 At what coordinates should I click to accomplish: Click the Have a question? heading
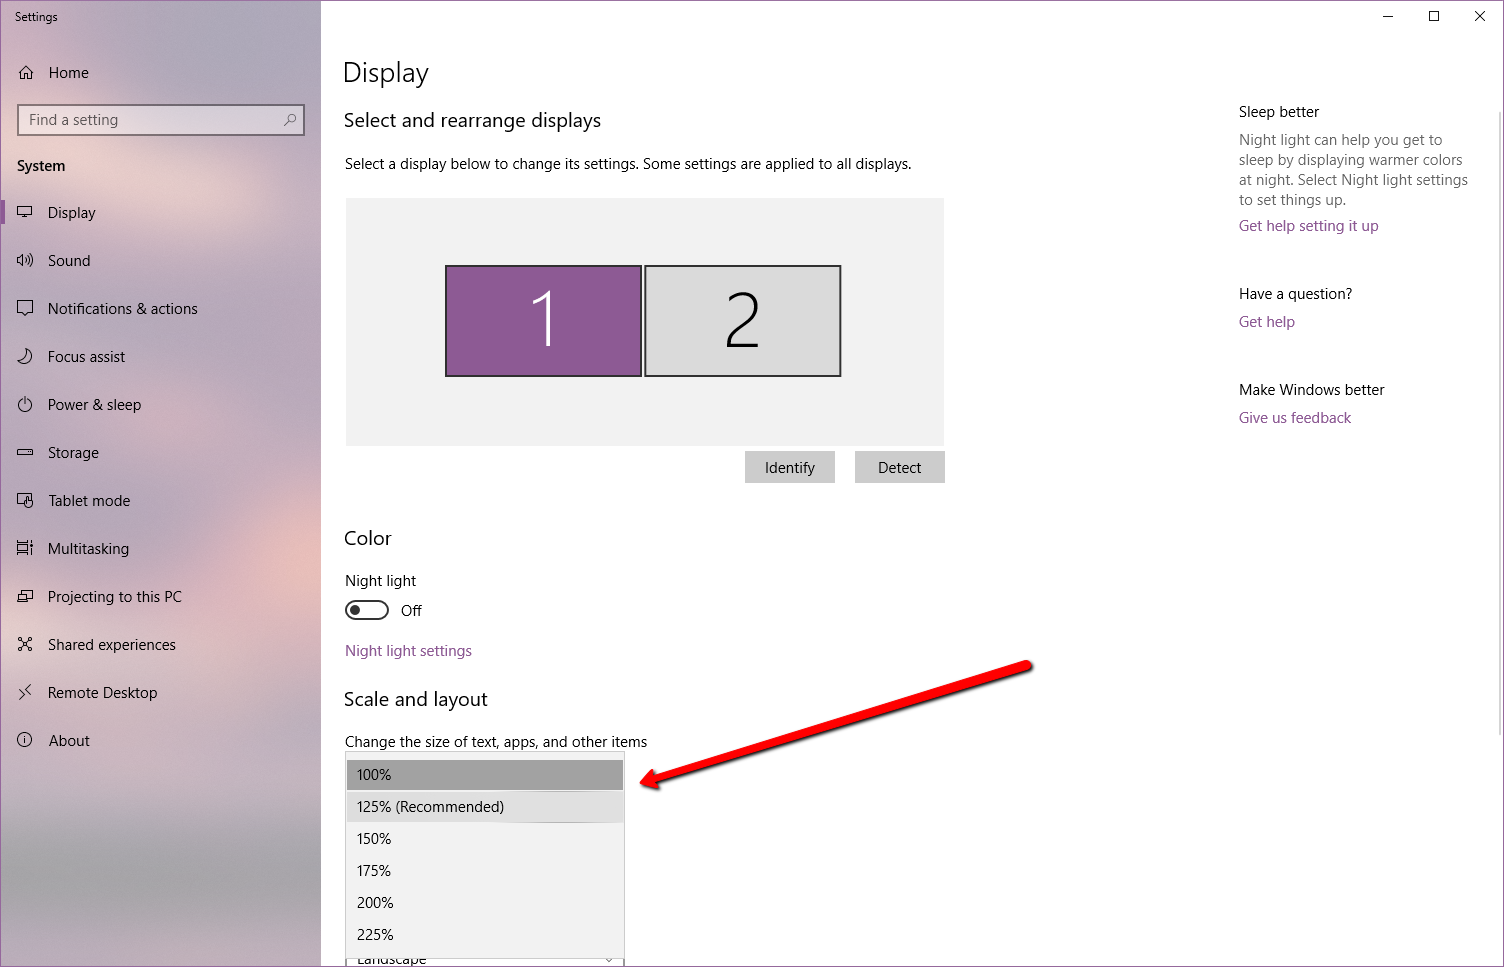pos(1295,294)
